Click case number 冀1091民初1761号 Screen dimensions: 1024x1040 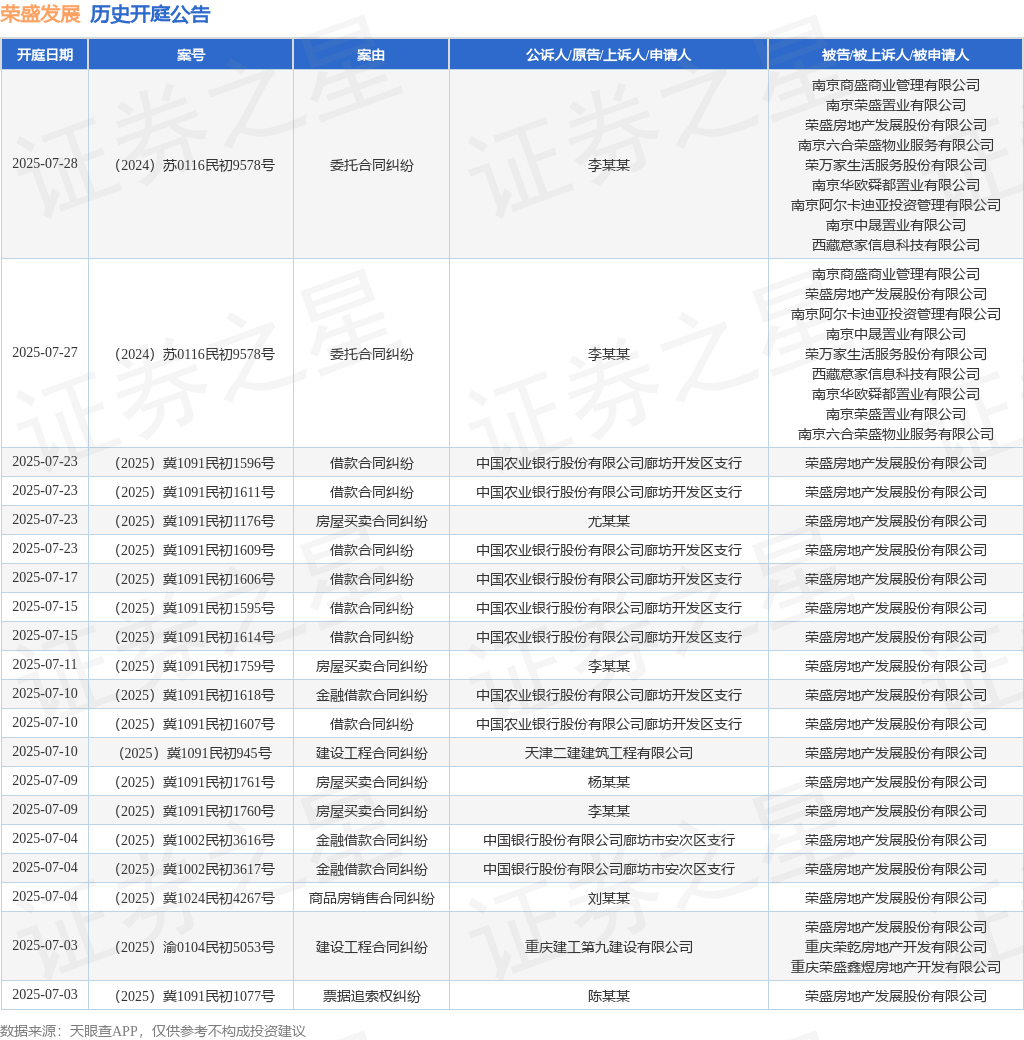pyautogui.click(x=195, y=782)
